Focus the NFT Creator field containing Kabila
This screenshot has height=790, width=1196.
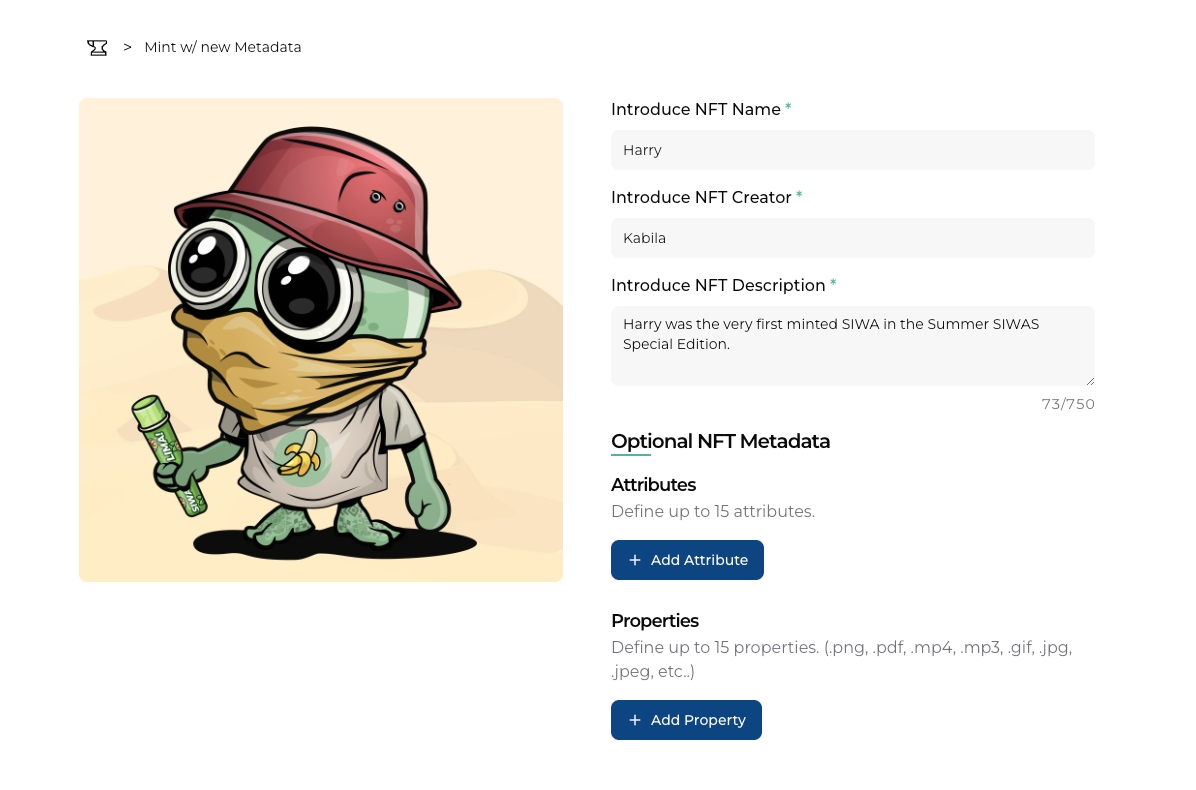852,238
